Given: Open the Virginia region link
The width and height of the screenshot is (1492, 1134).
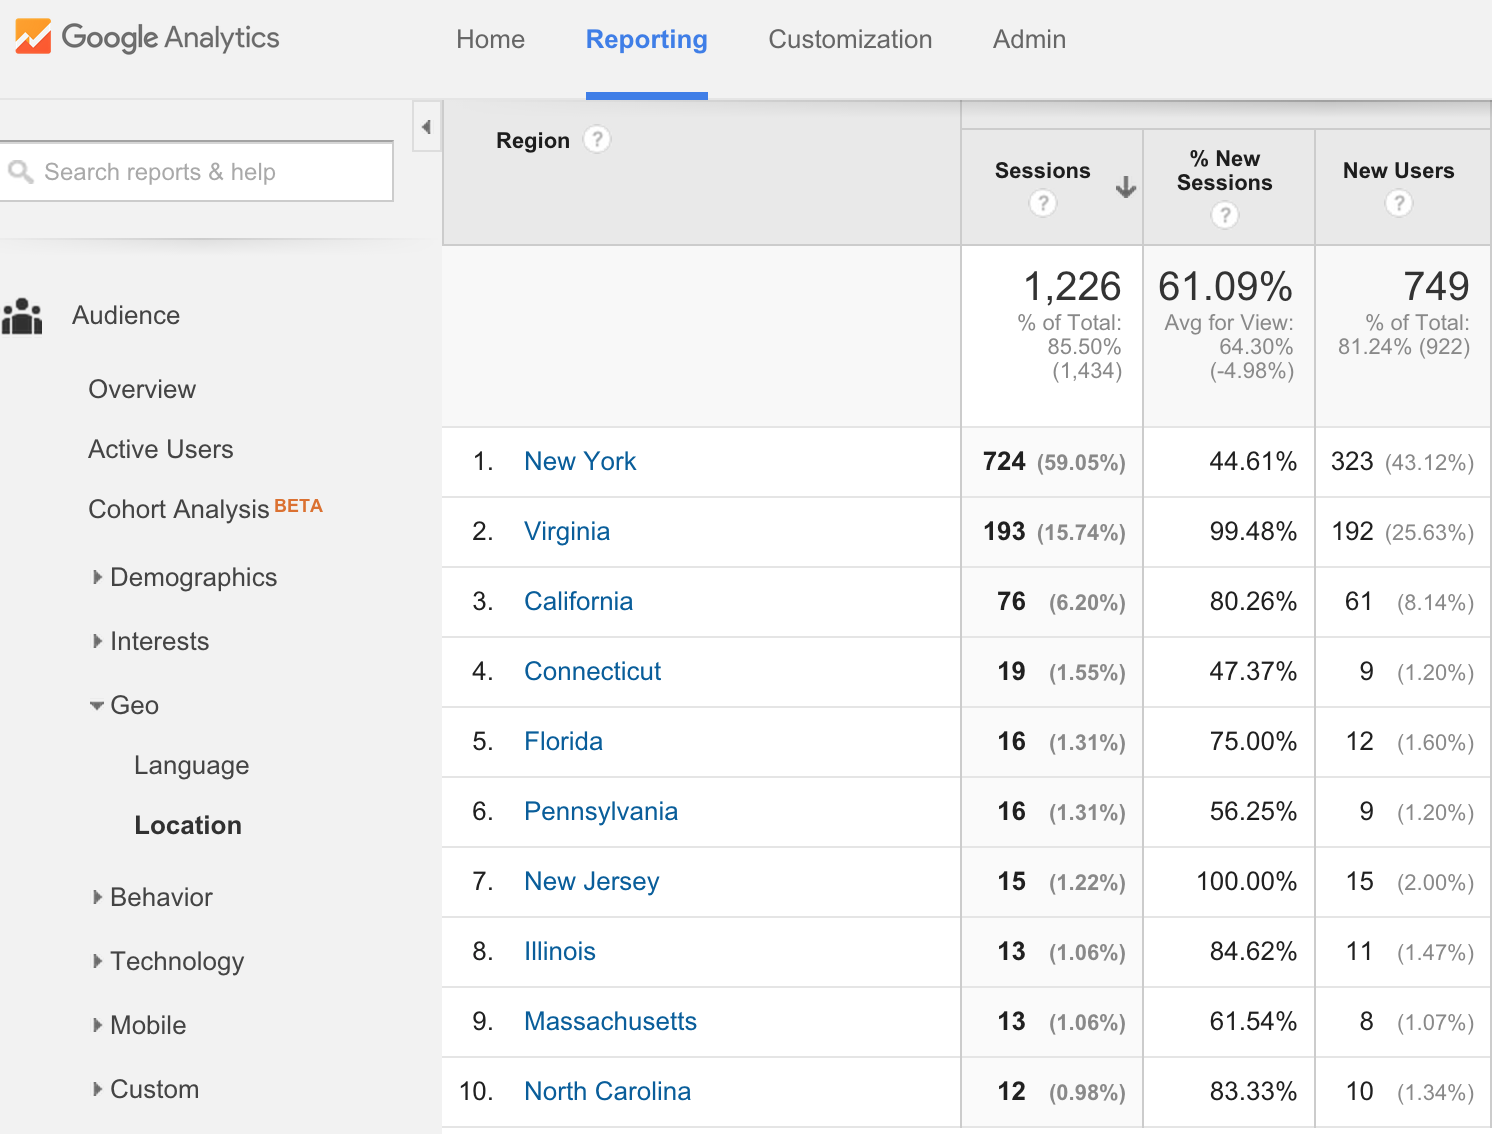Looking at the screenshot, I should pos(567,531).
